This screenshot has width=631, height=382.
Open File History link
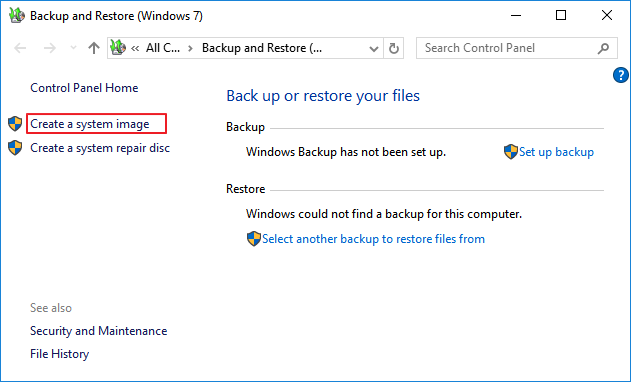point(60,354)
